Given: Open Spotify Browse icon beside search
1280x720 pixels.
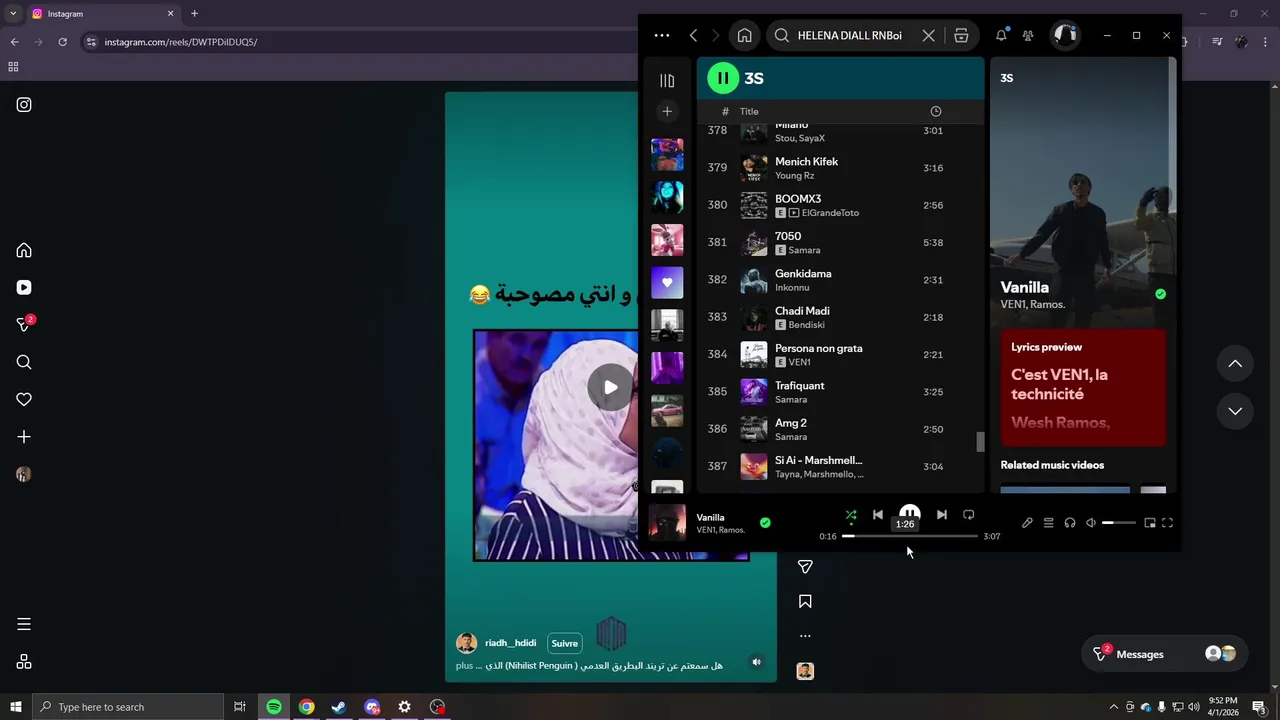Looking at the screenshot, I should pos(961,35).
